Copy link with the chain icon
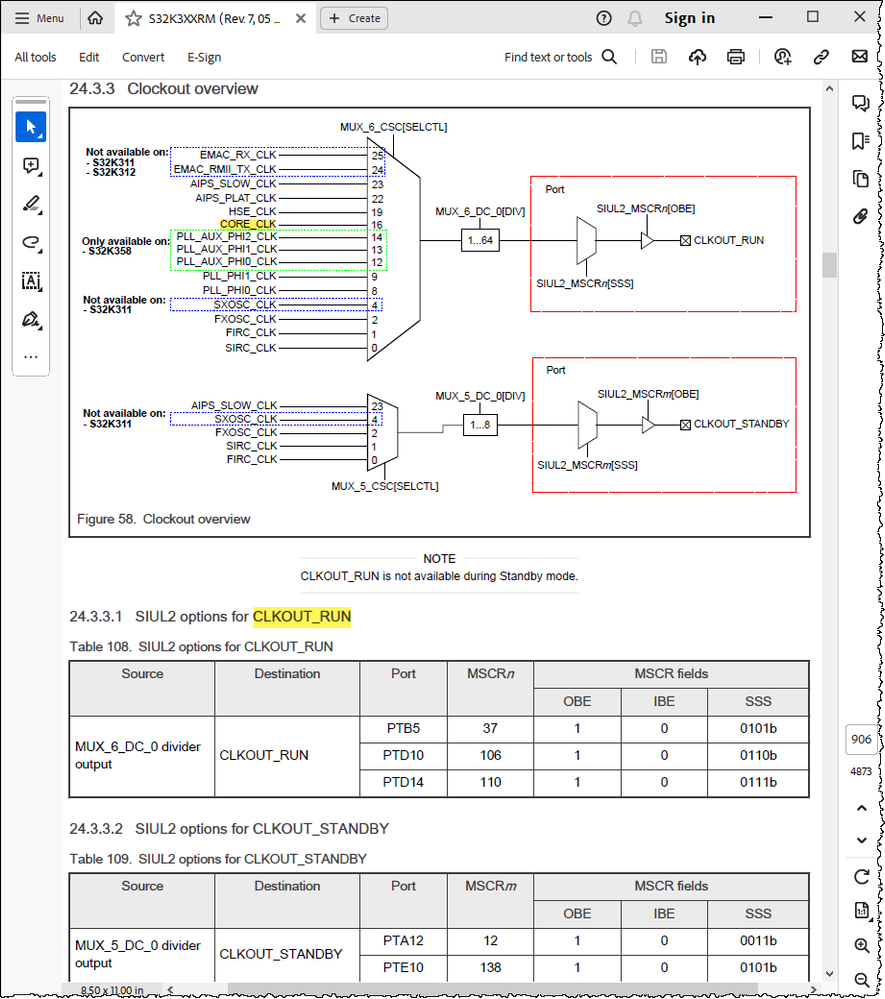 coord(821,57)
